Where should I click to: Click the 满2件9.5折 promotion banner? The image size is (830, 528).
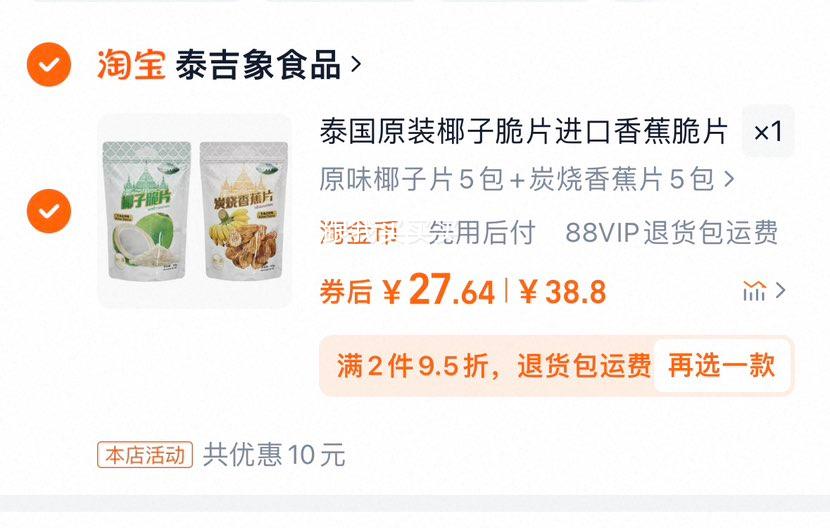(x=493, y=366)
